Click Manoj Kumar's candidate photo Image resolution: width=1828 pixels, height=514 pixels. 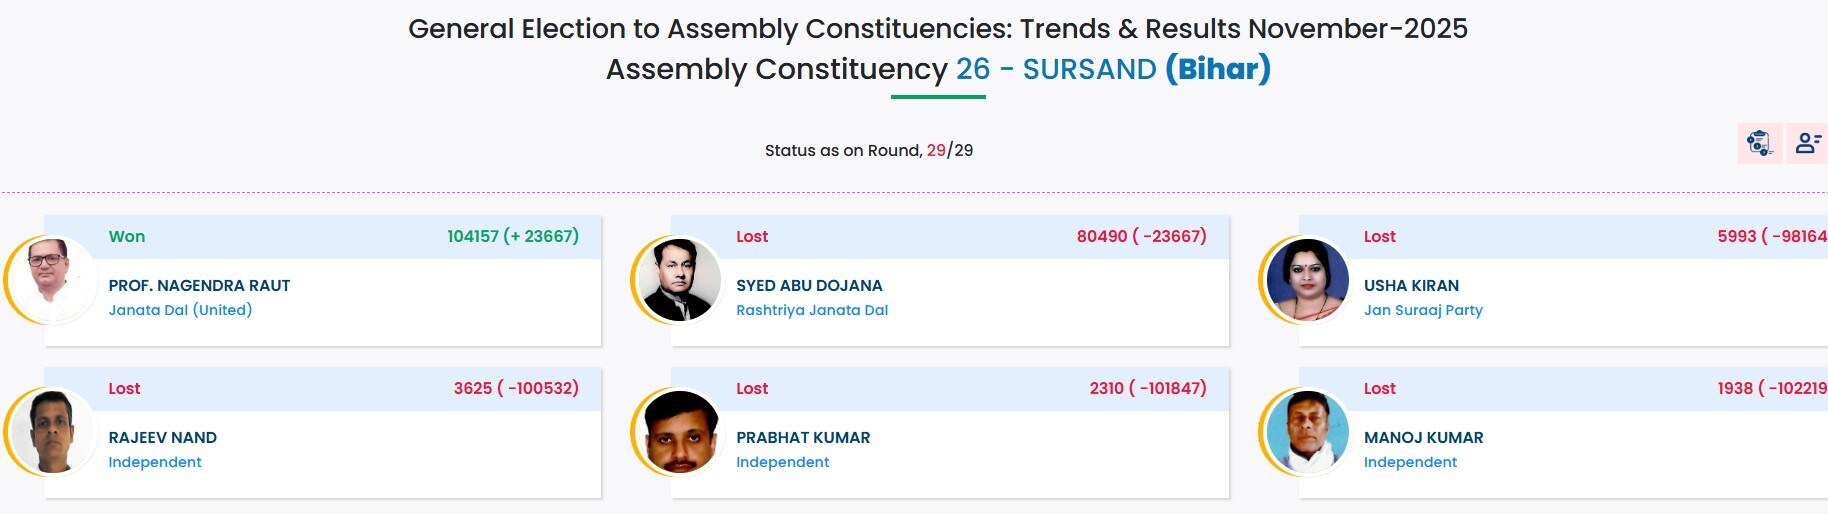(1307, 432)
